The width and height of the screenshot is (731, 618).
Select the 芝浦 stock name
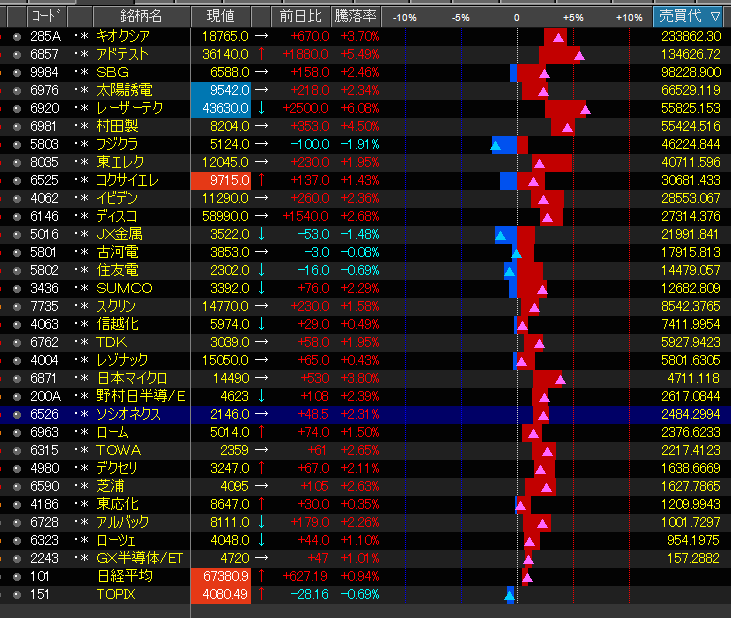(110, 486)
